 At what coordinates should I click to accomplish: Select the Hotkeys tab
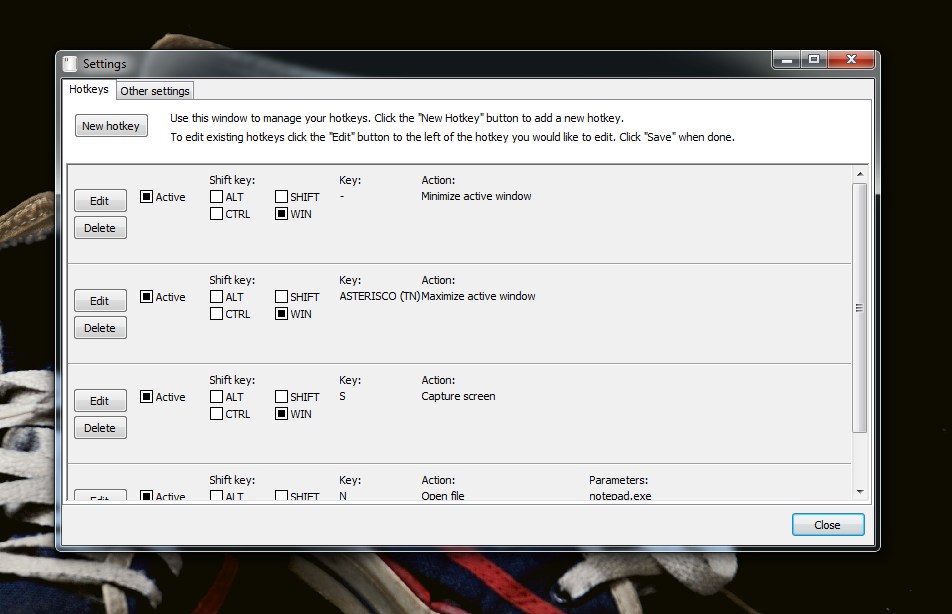pyautogui.click(x=89, y=89)
